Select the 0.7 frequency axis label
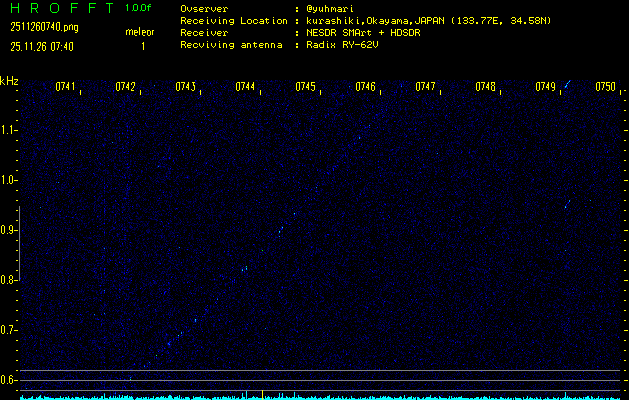The height and width of the screenshot is (400, 629). [x=9, y=330]
